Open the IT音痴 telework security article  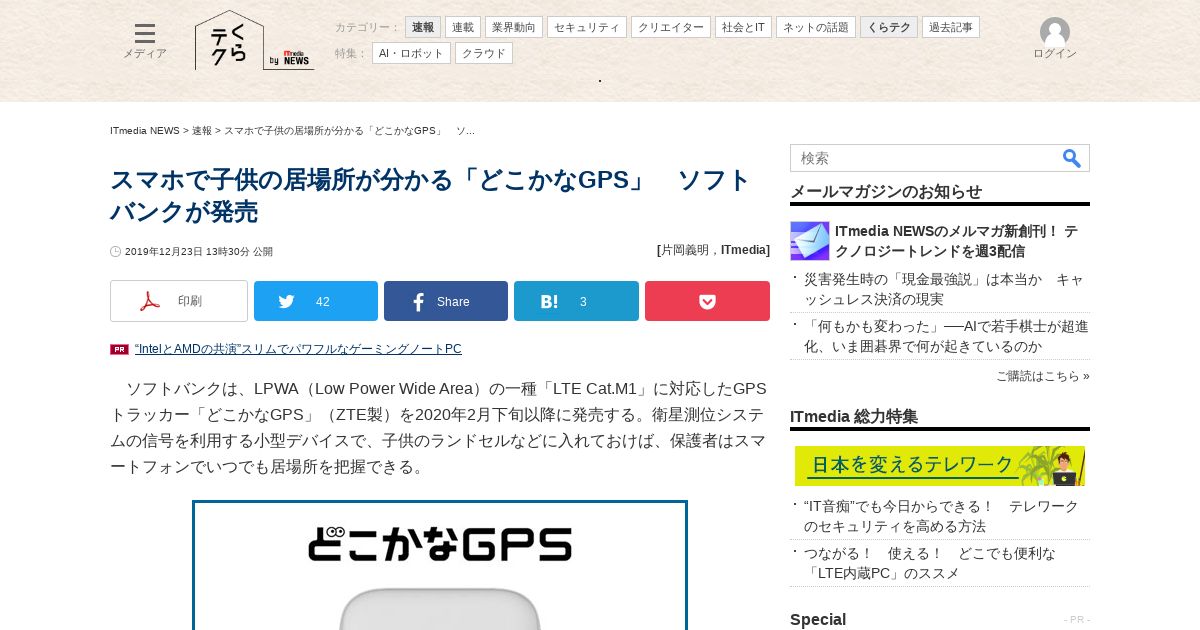click(941, 516)
